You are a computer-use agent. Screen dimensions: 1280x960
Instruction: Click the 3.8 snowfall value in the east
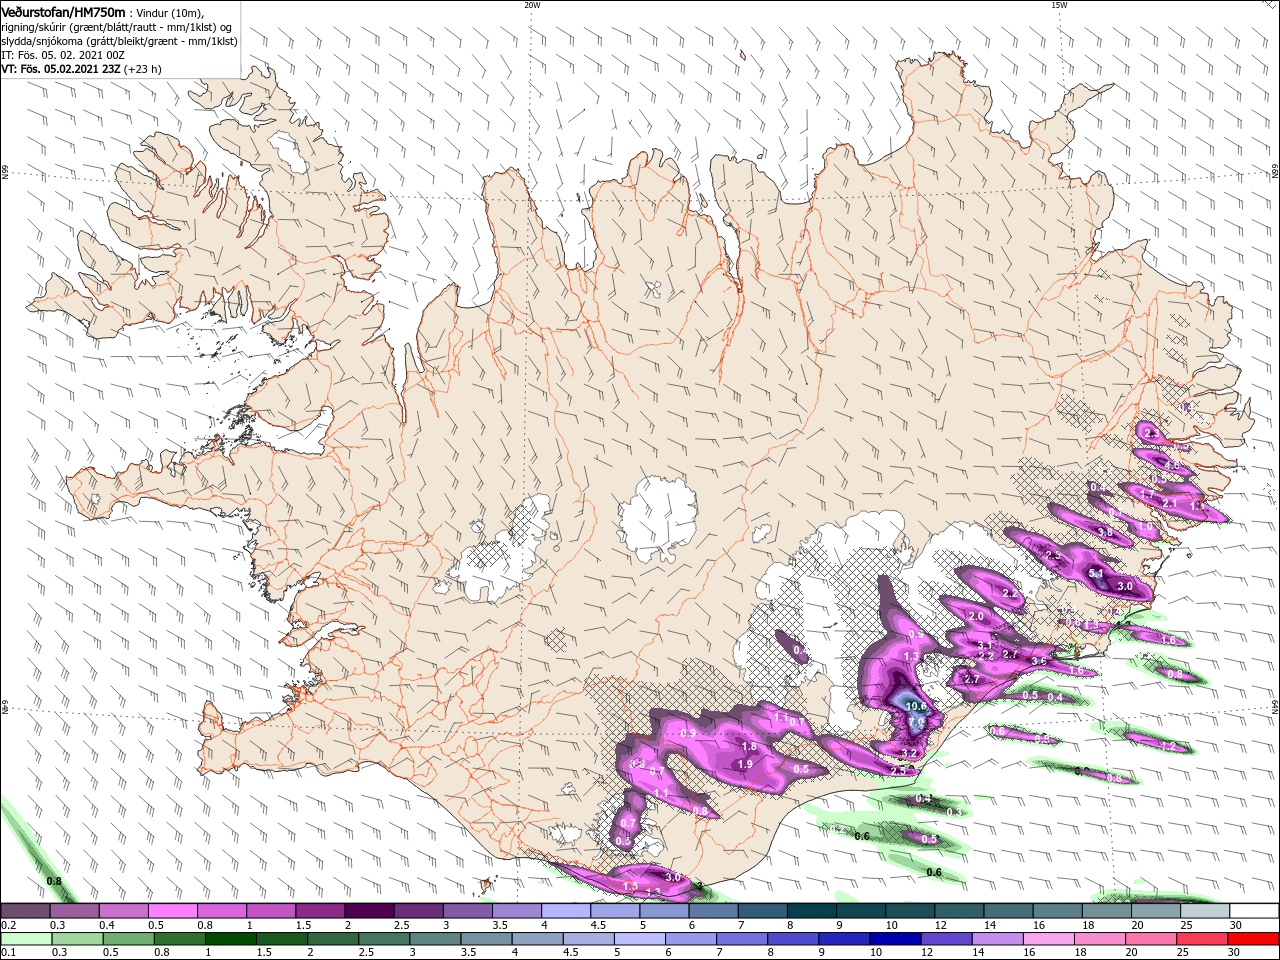(x=1105, y=533)
